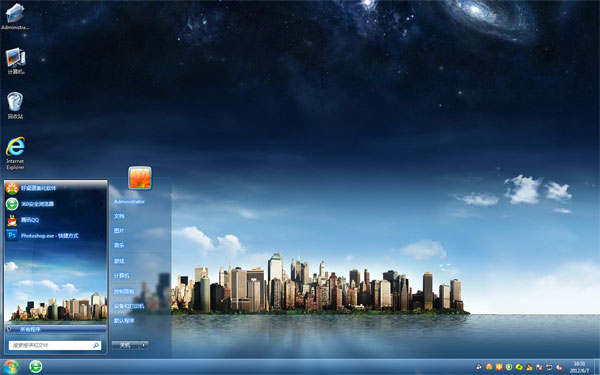Launch Internet Explorer from the desktop
This screenshot has width=600, height=375.
click(15, 153)
